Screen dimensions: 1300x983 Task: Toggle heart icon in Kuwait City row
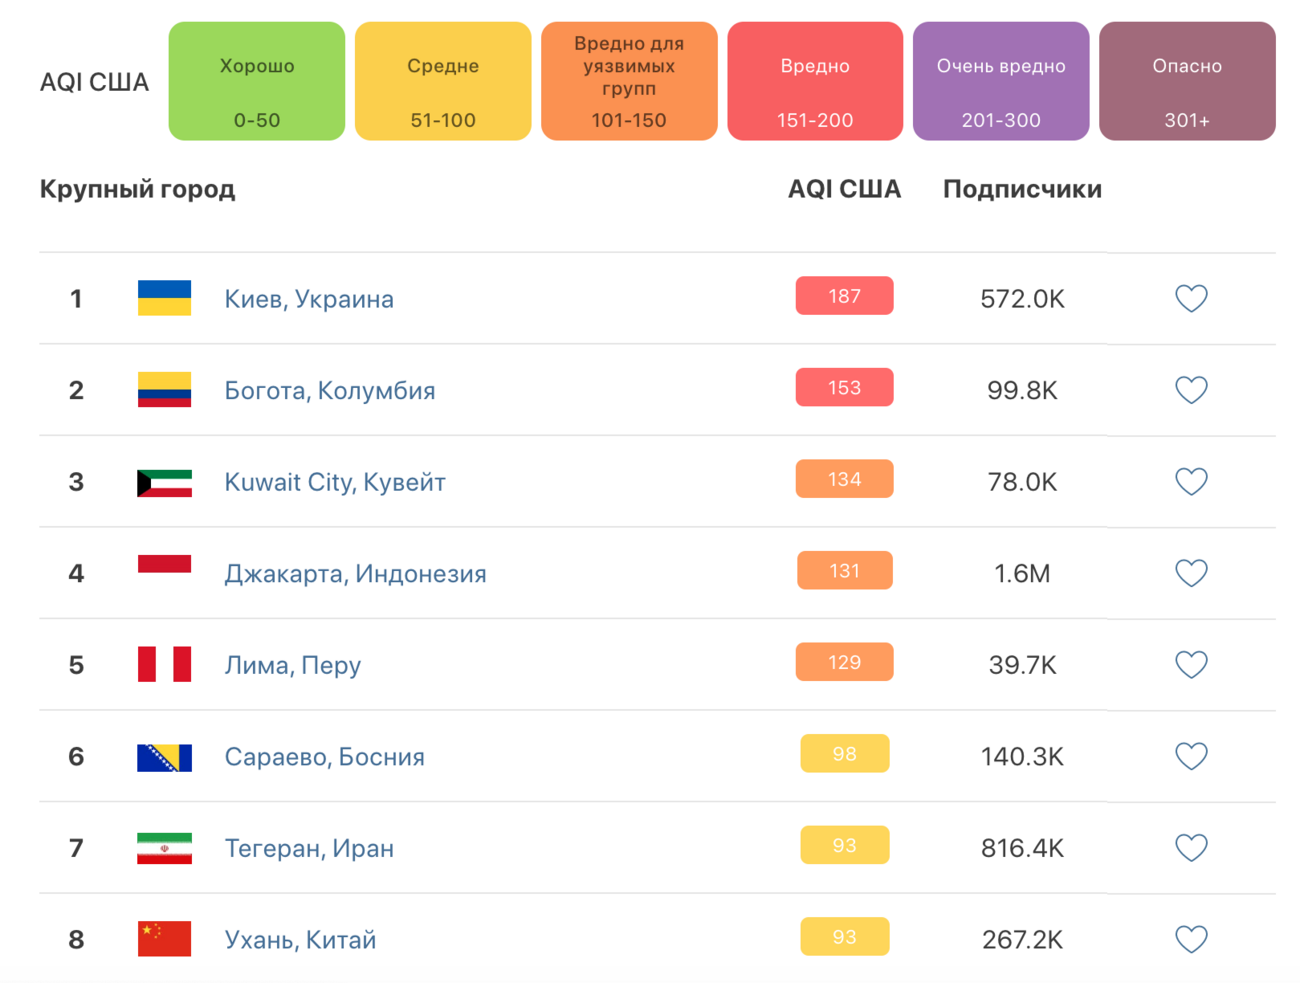(1191, 481)
